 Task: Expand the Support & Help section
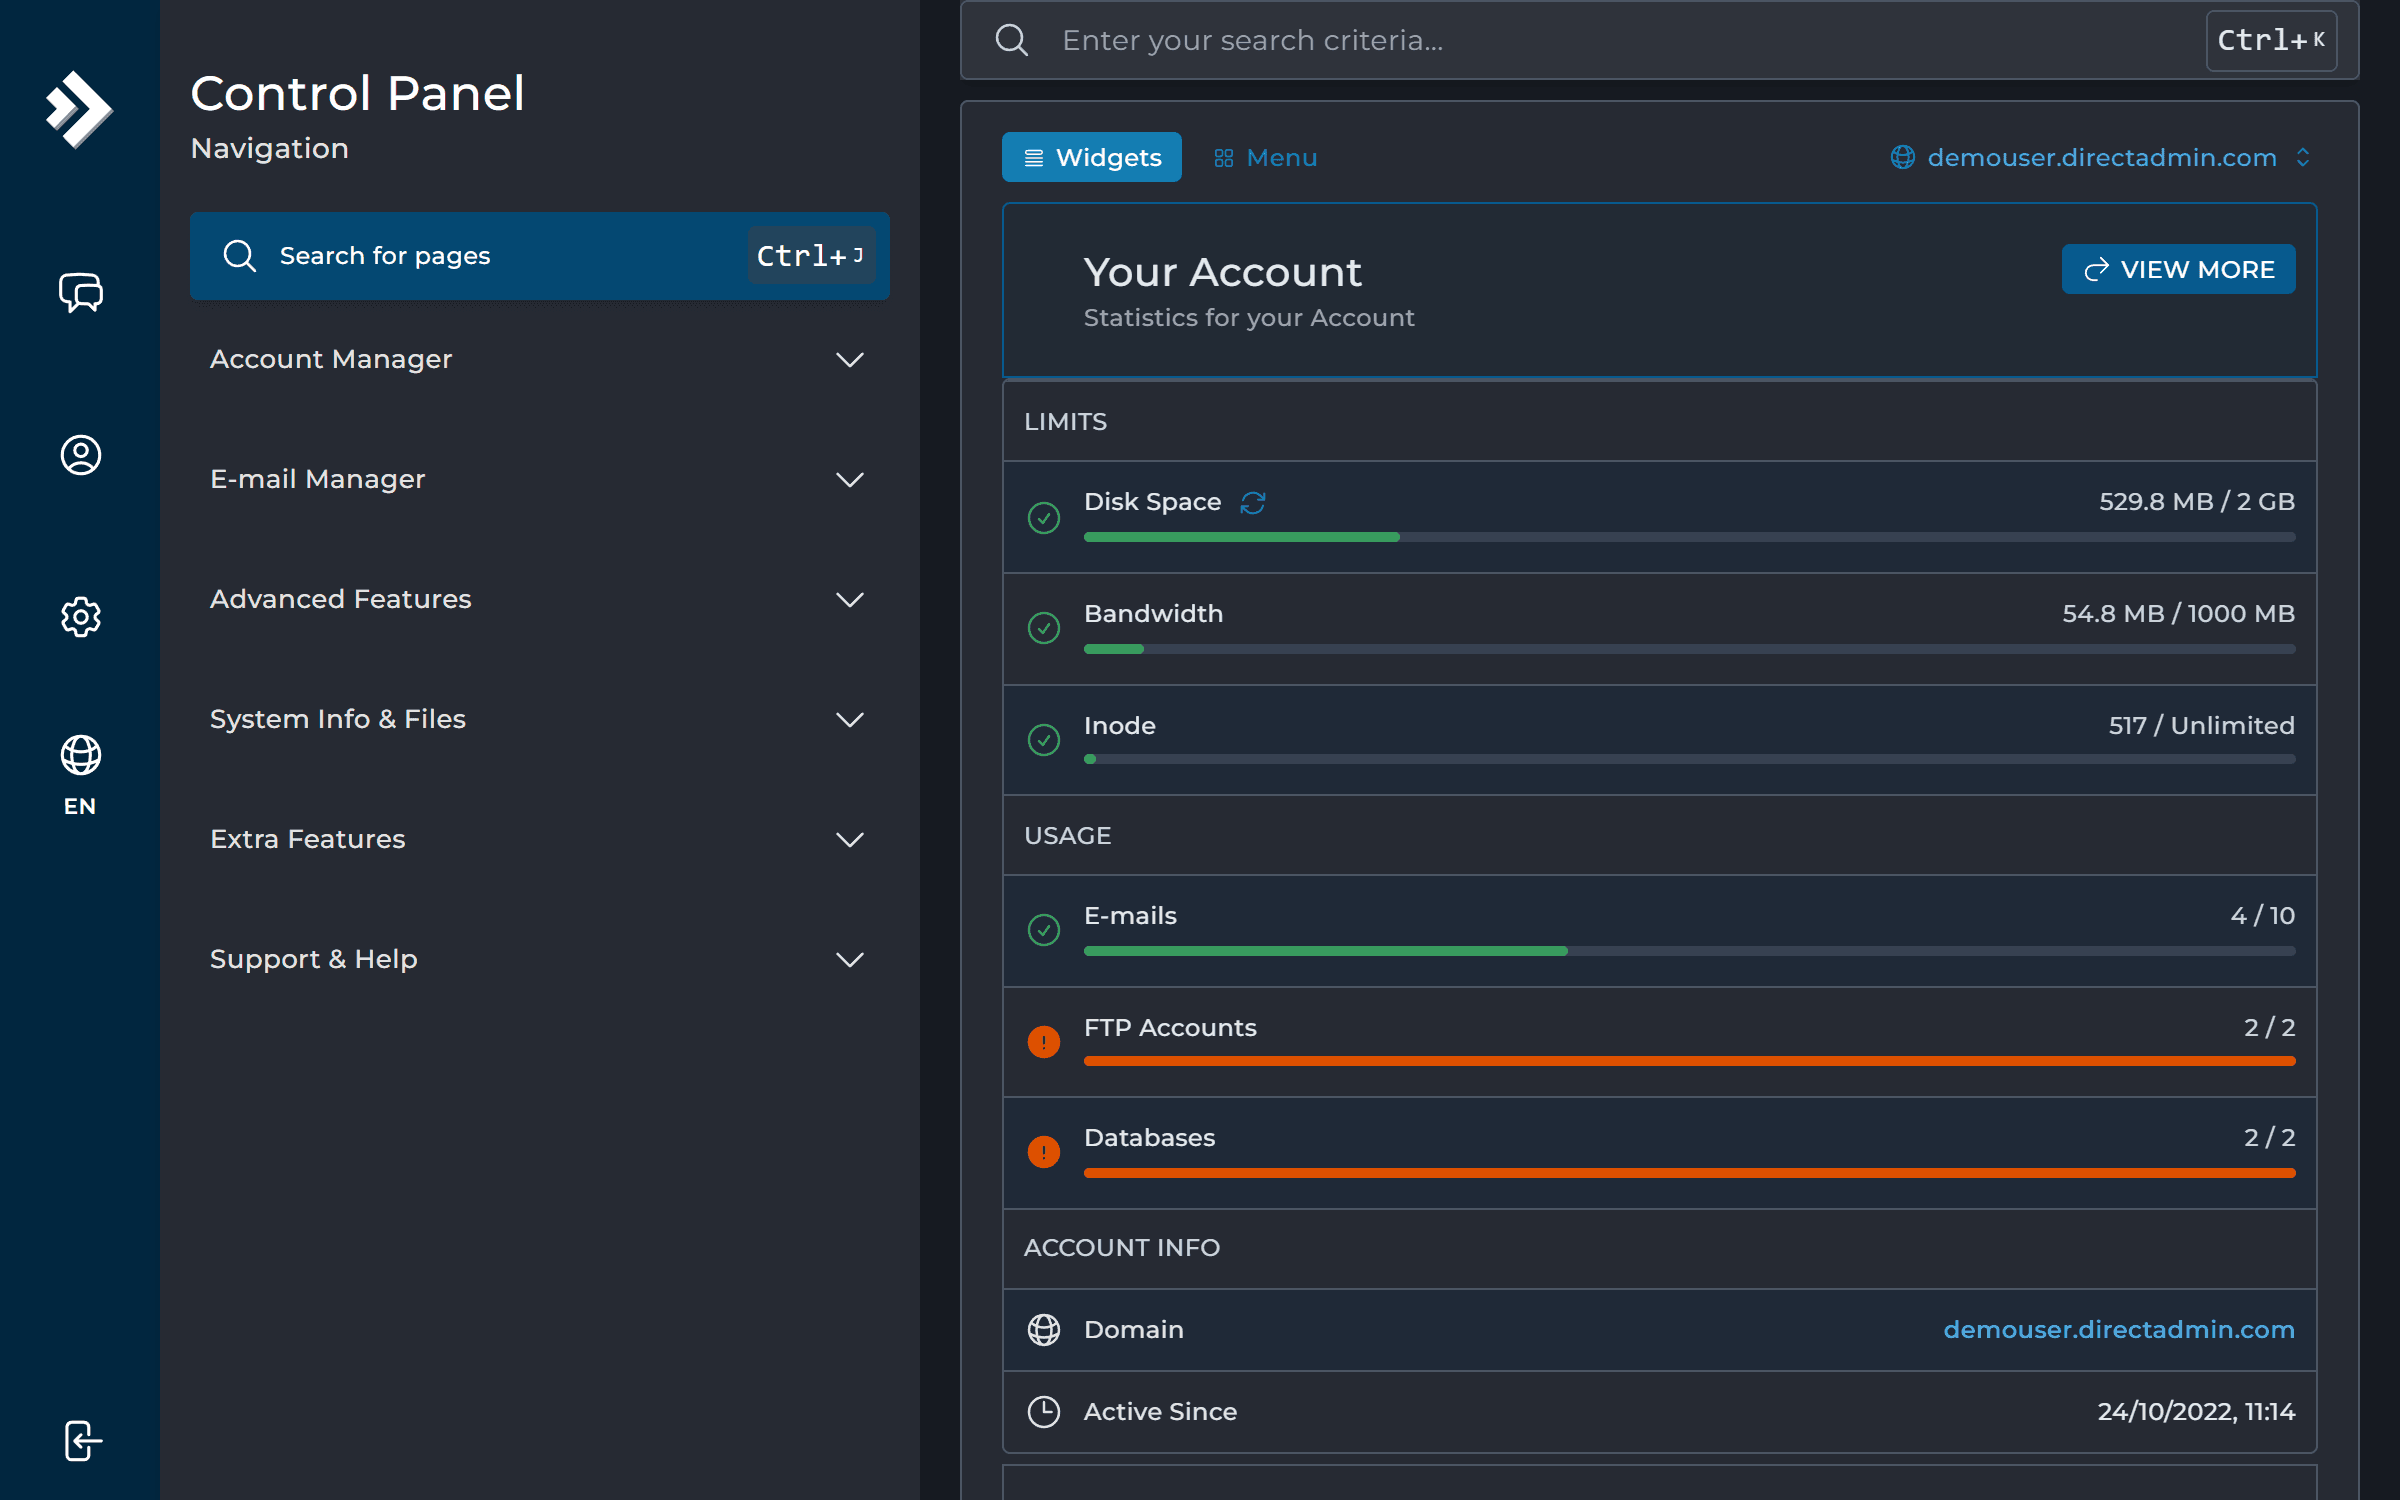point(540,959)
